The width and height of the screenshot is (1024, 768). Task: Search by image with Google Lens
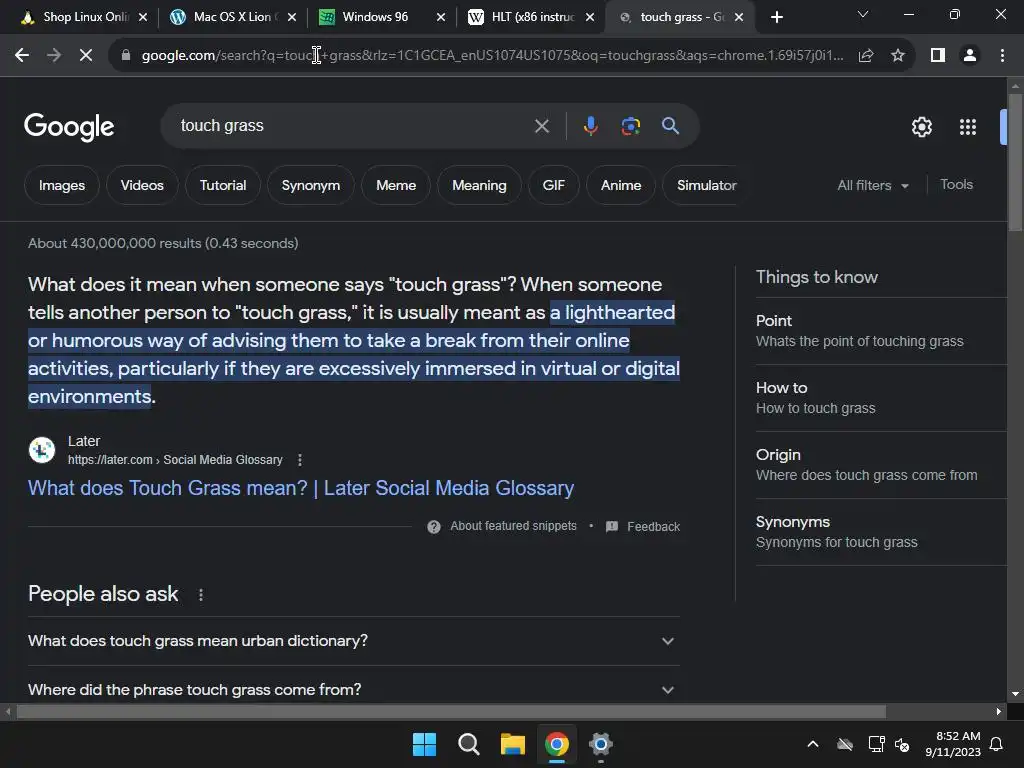[x=630, y=126]
